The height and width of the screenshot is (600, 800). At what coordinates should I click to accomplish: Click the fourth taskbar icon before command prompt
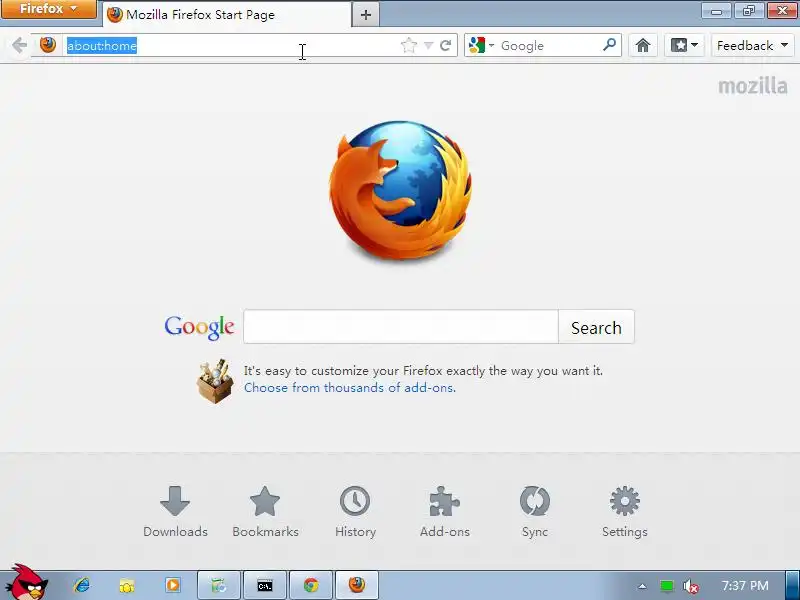pyautogui.click(x=219, y=585)
